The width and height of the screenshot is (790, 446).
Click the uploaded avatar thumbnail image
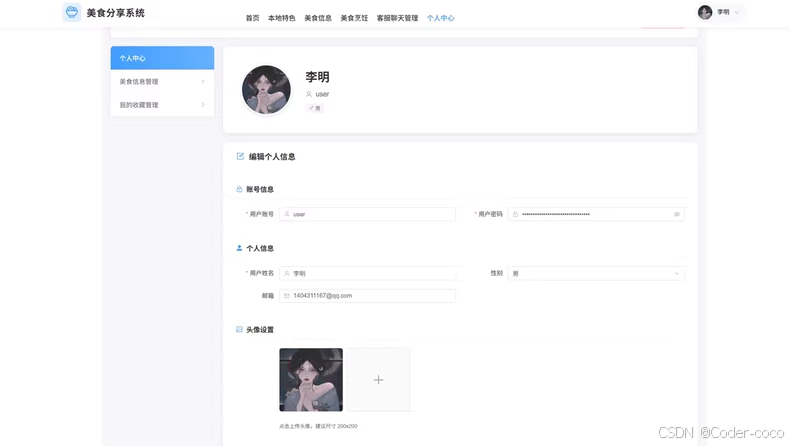click(x=311, y=380)
